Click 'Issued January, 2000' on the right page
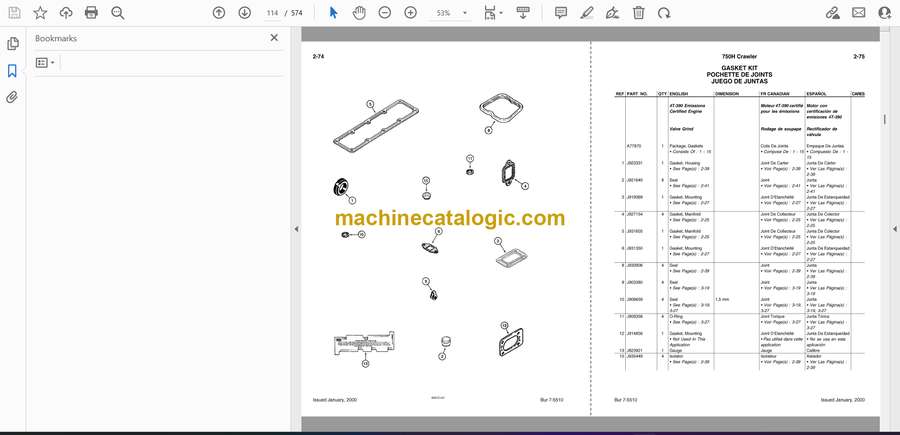Image resolution: width=900 pixels, height=435 pixels. coord(843,400)
